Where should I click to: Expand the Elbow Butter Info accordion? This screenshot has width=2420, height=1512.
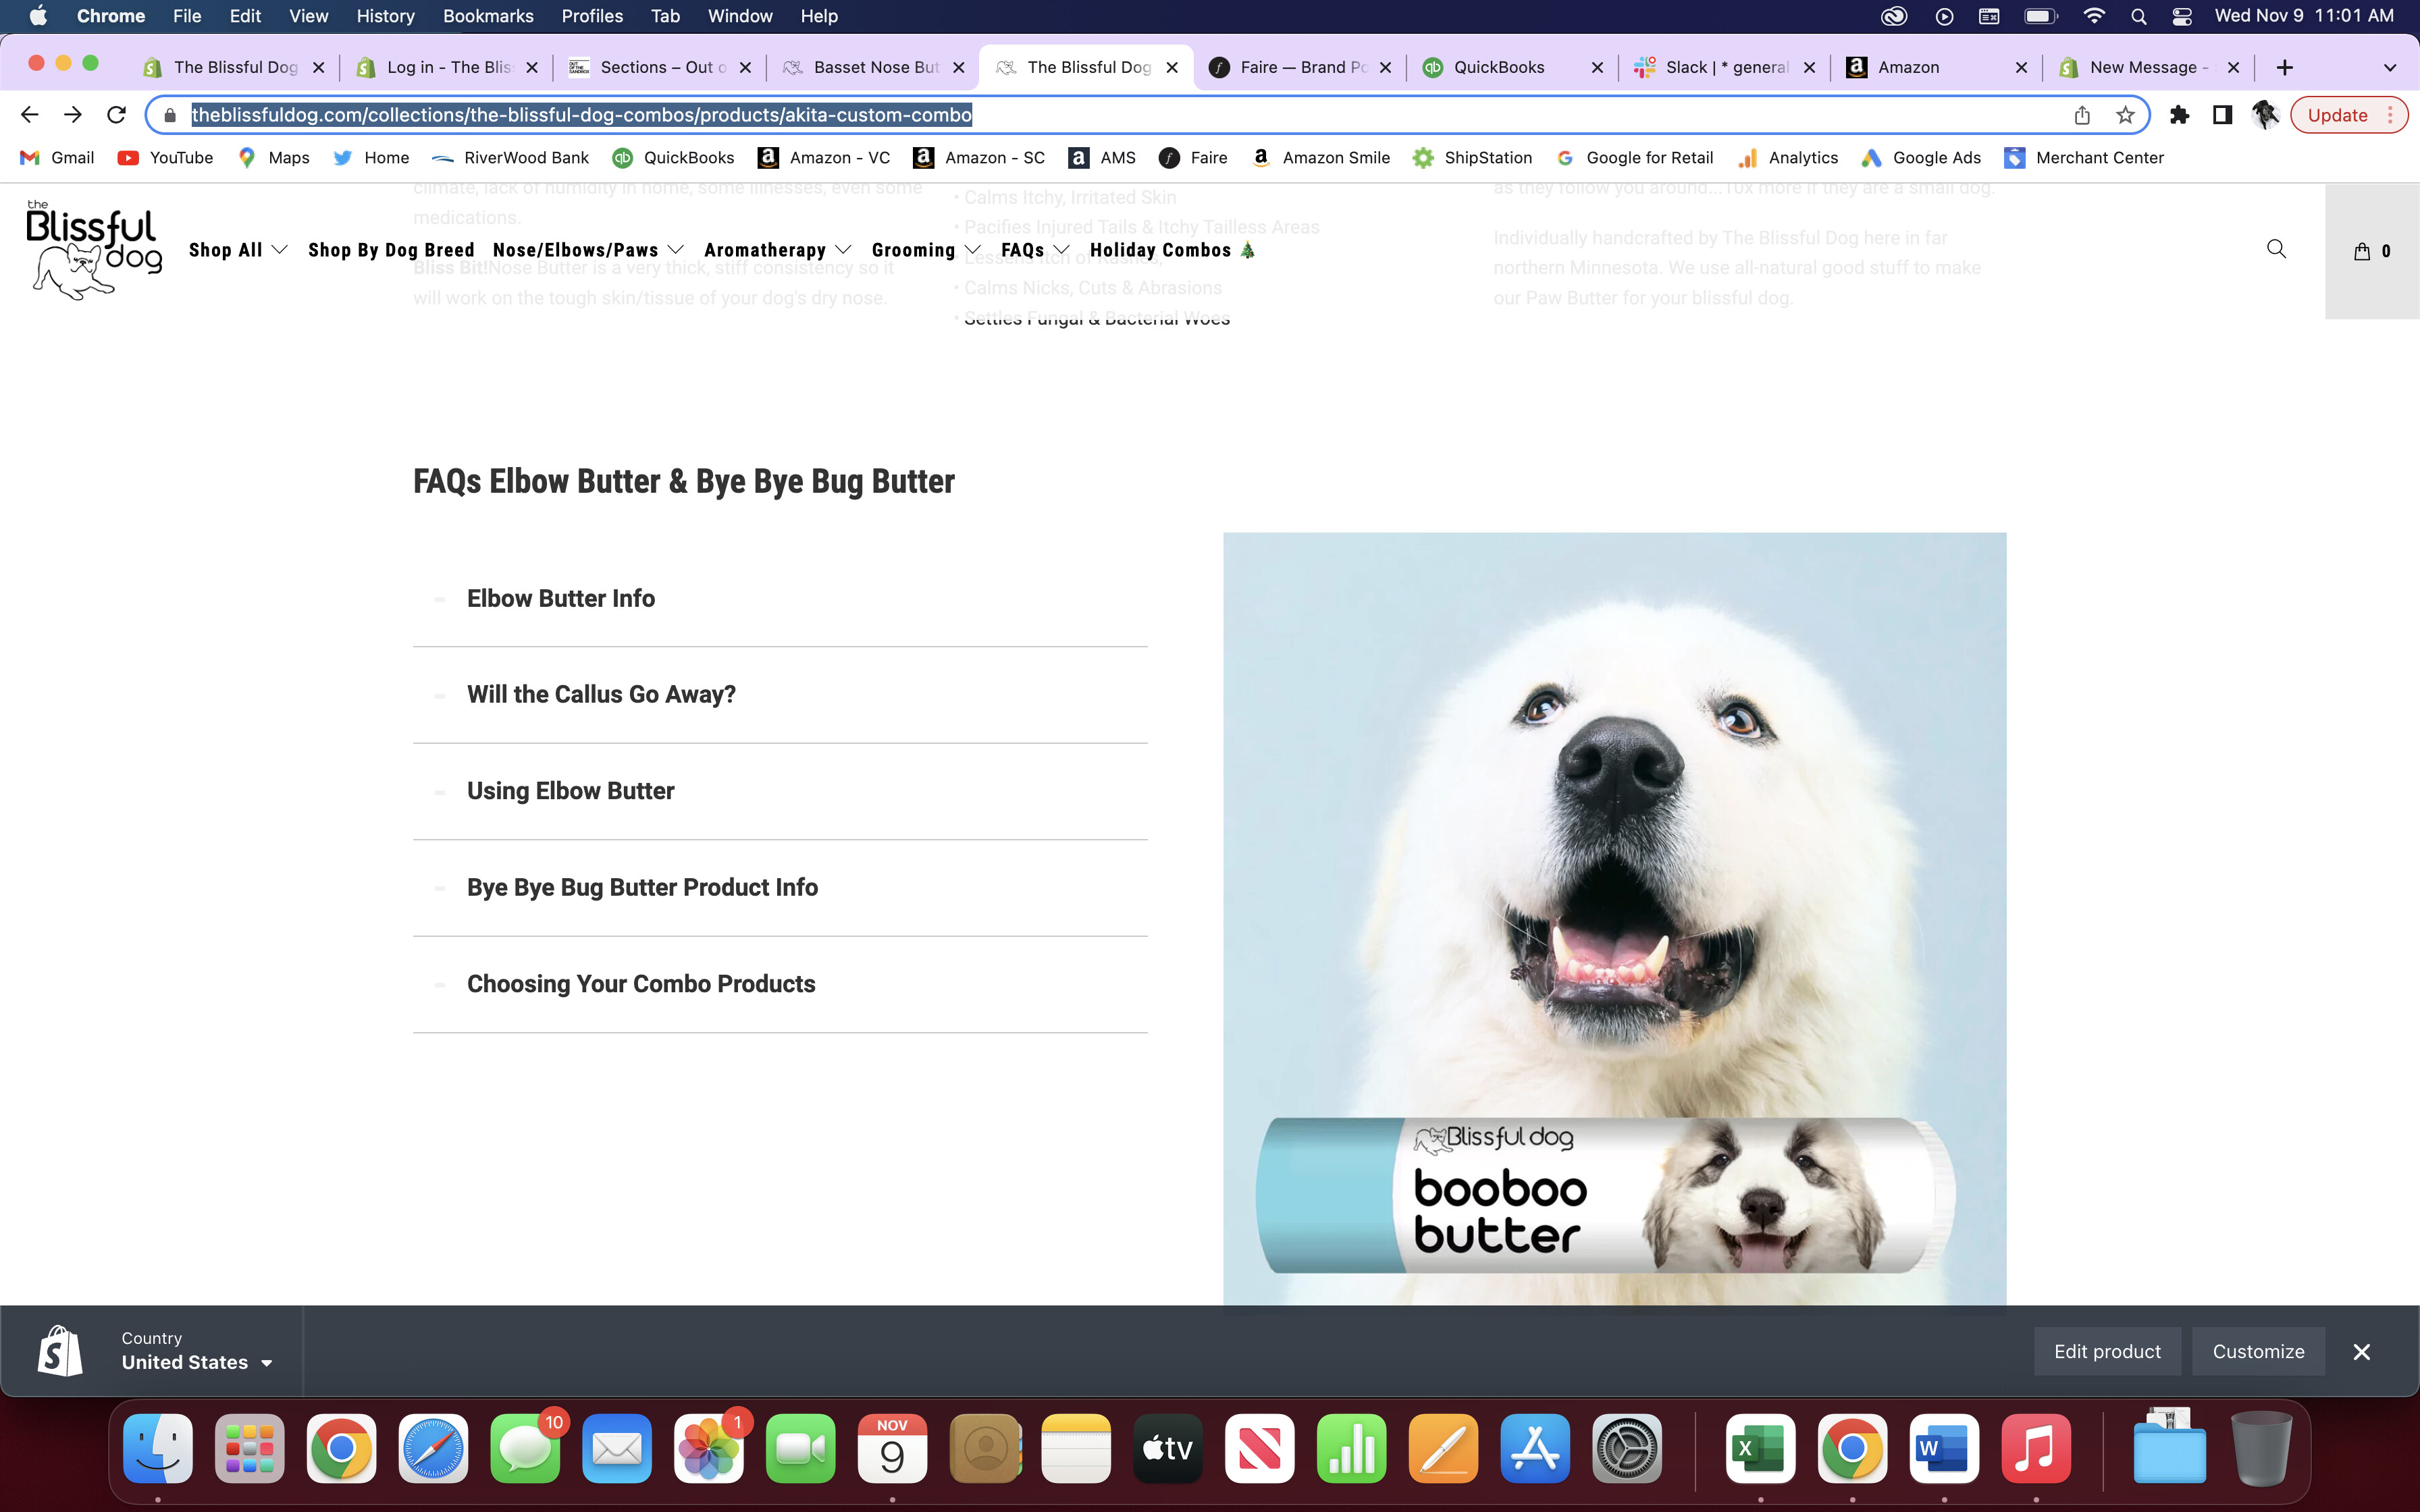click(560, 598)
